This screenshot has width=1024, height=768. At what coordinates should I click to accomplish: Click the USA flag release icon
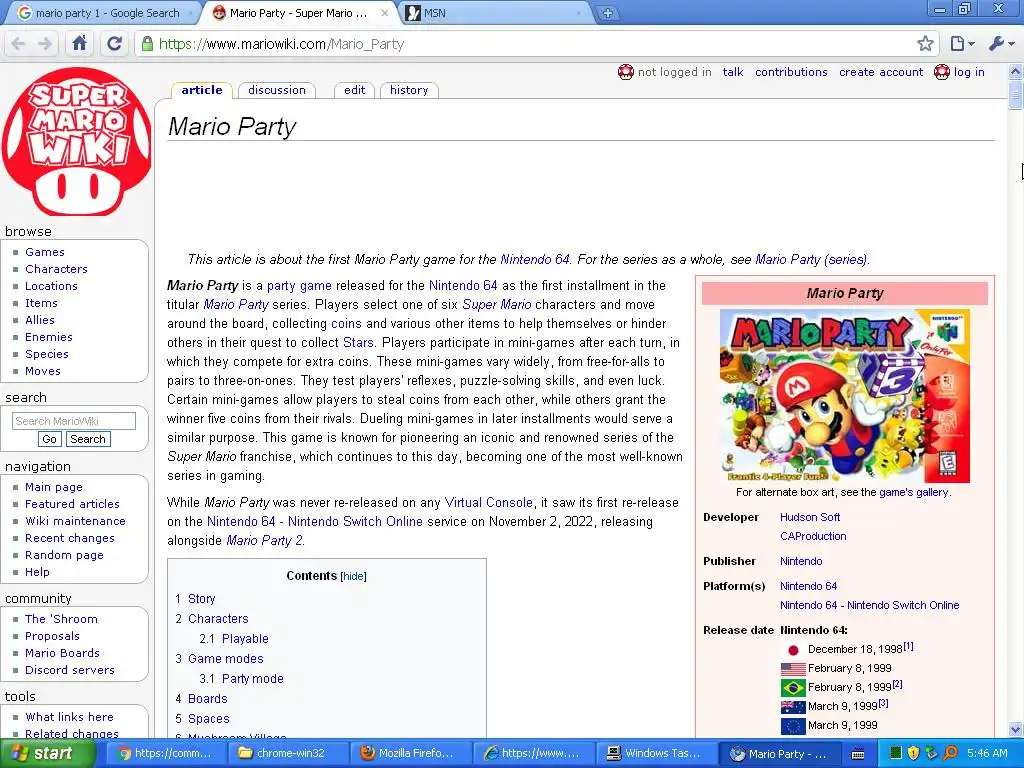point(793,669)
